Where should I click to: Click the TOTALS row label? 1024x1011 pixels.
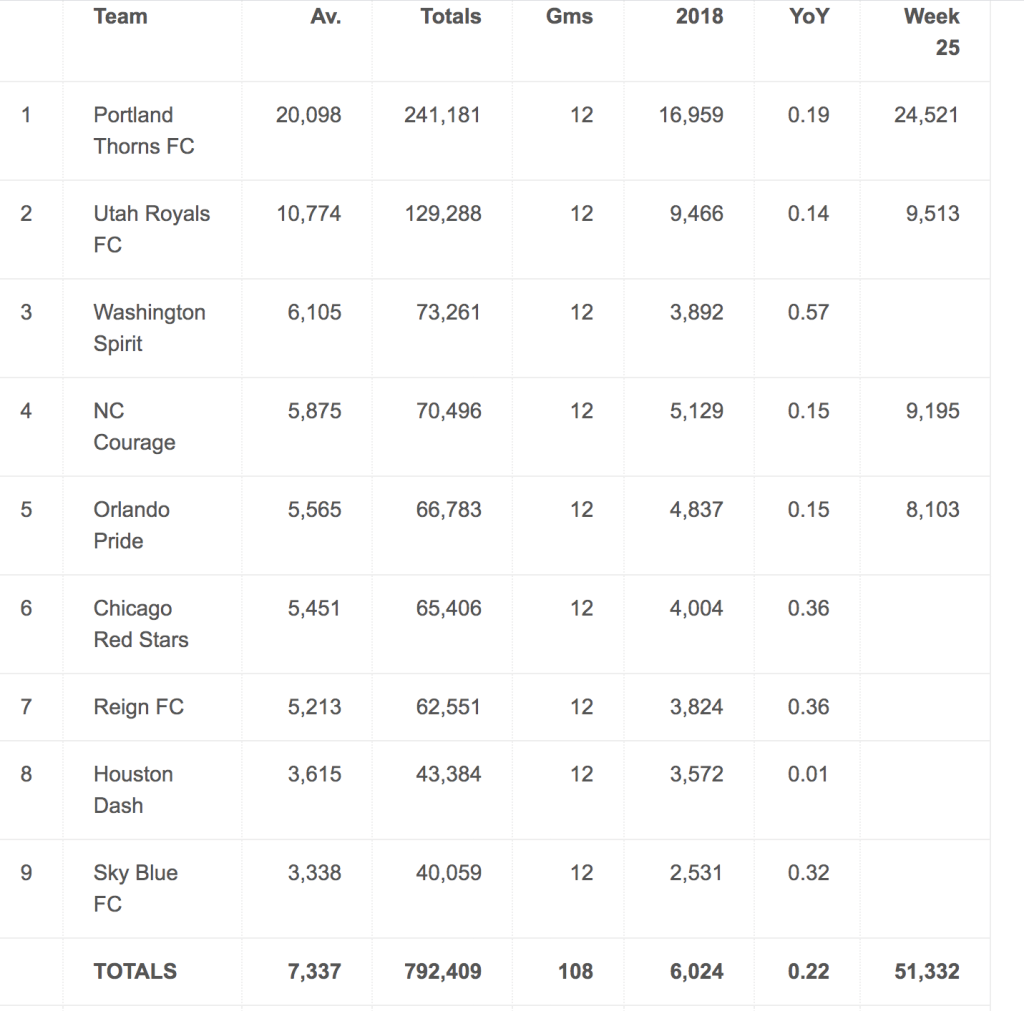(135, 971)
